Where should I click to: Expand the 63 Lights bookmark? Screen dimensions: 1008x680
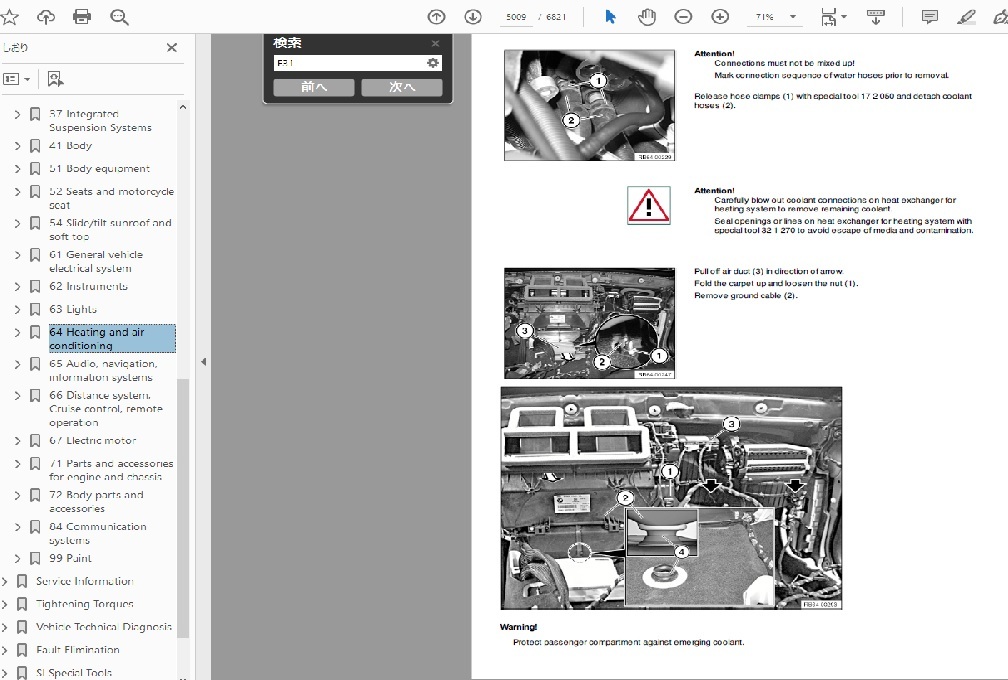point(17,310)
